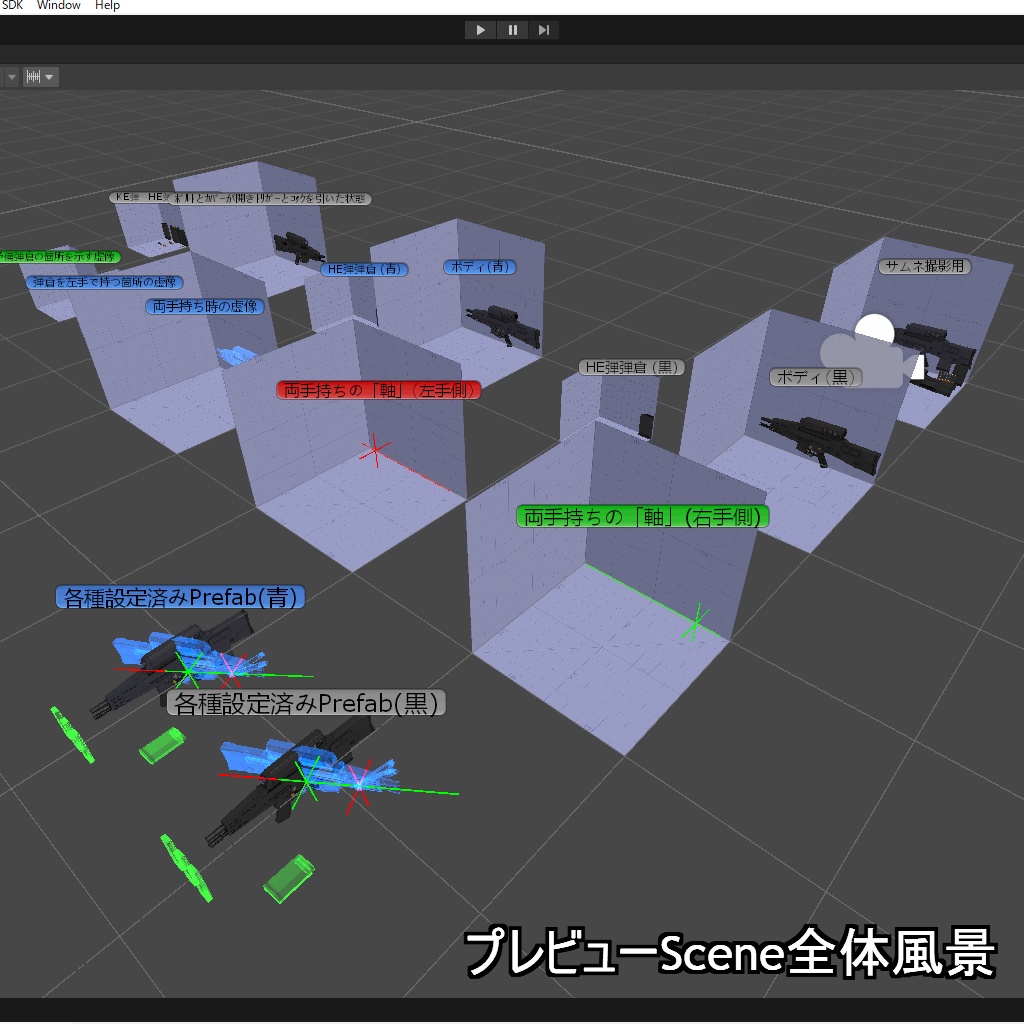Viewport: 1024px width, 1024px height.
Task: Select the ボディ(青) label
Action: (x=478, y=267)
